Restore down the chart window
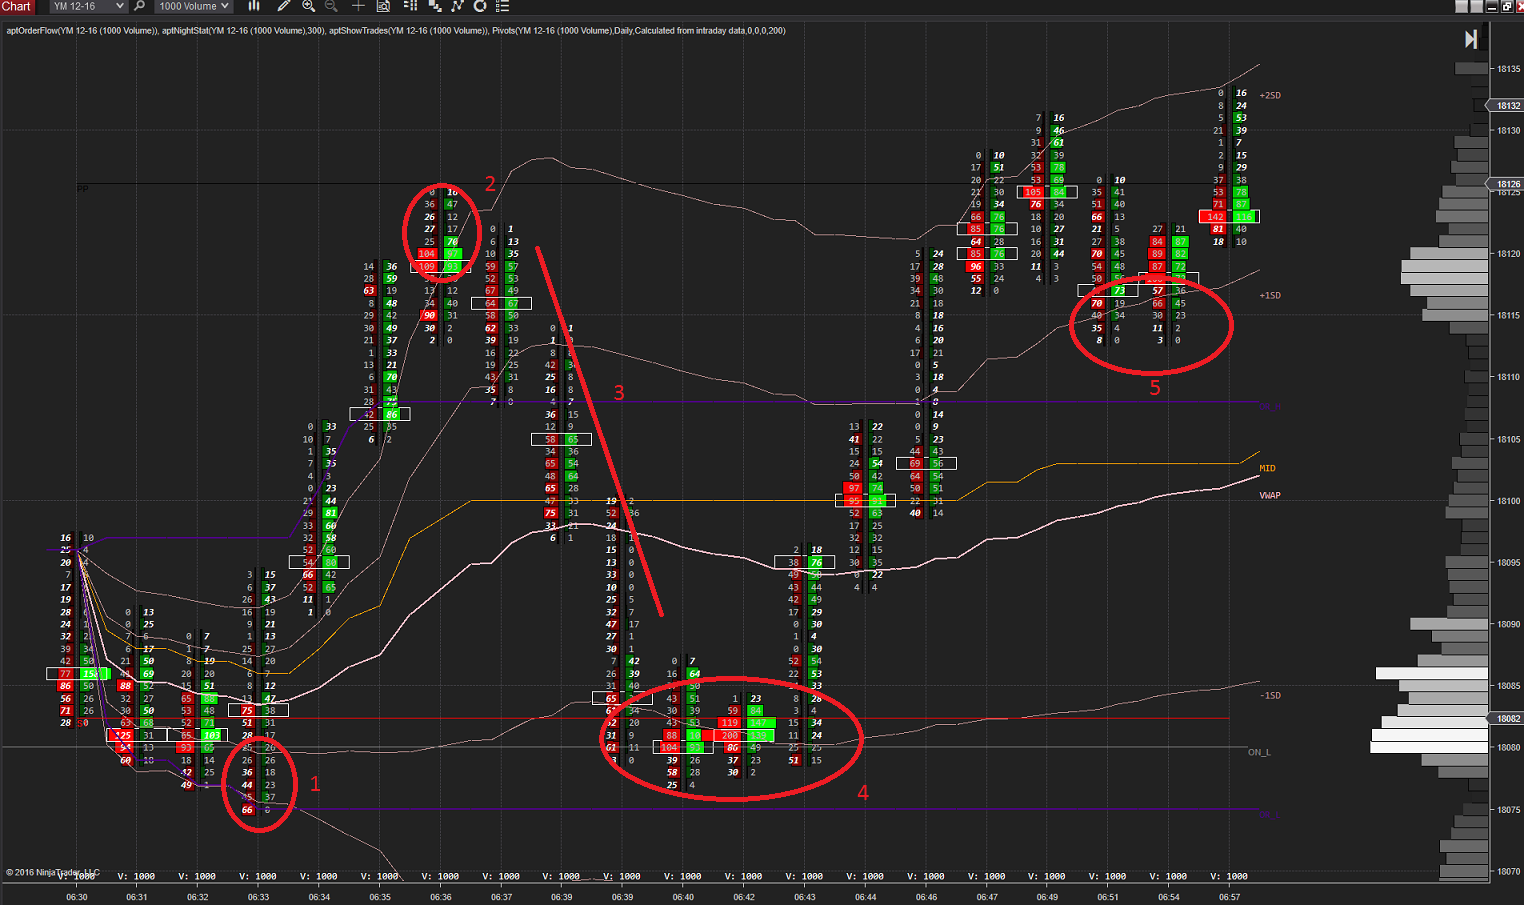This screenshot has width=1524, height=905. point(1505,6)
